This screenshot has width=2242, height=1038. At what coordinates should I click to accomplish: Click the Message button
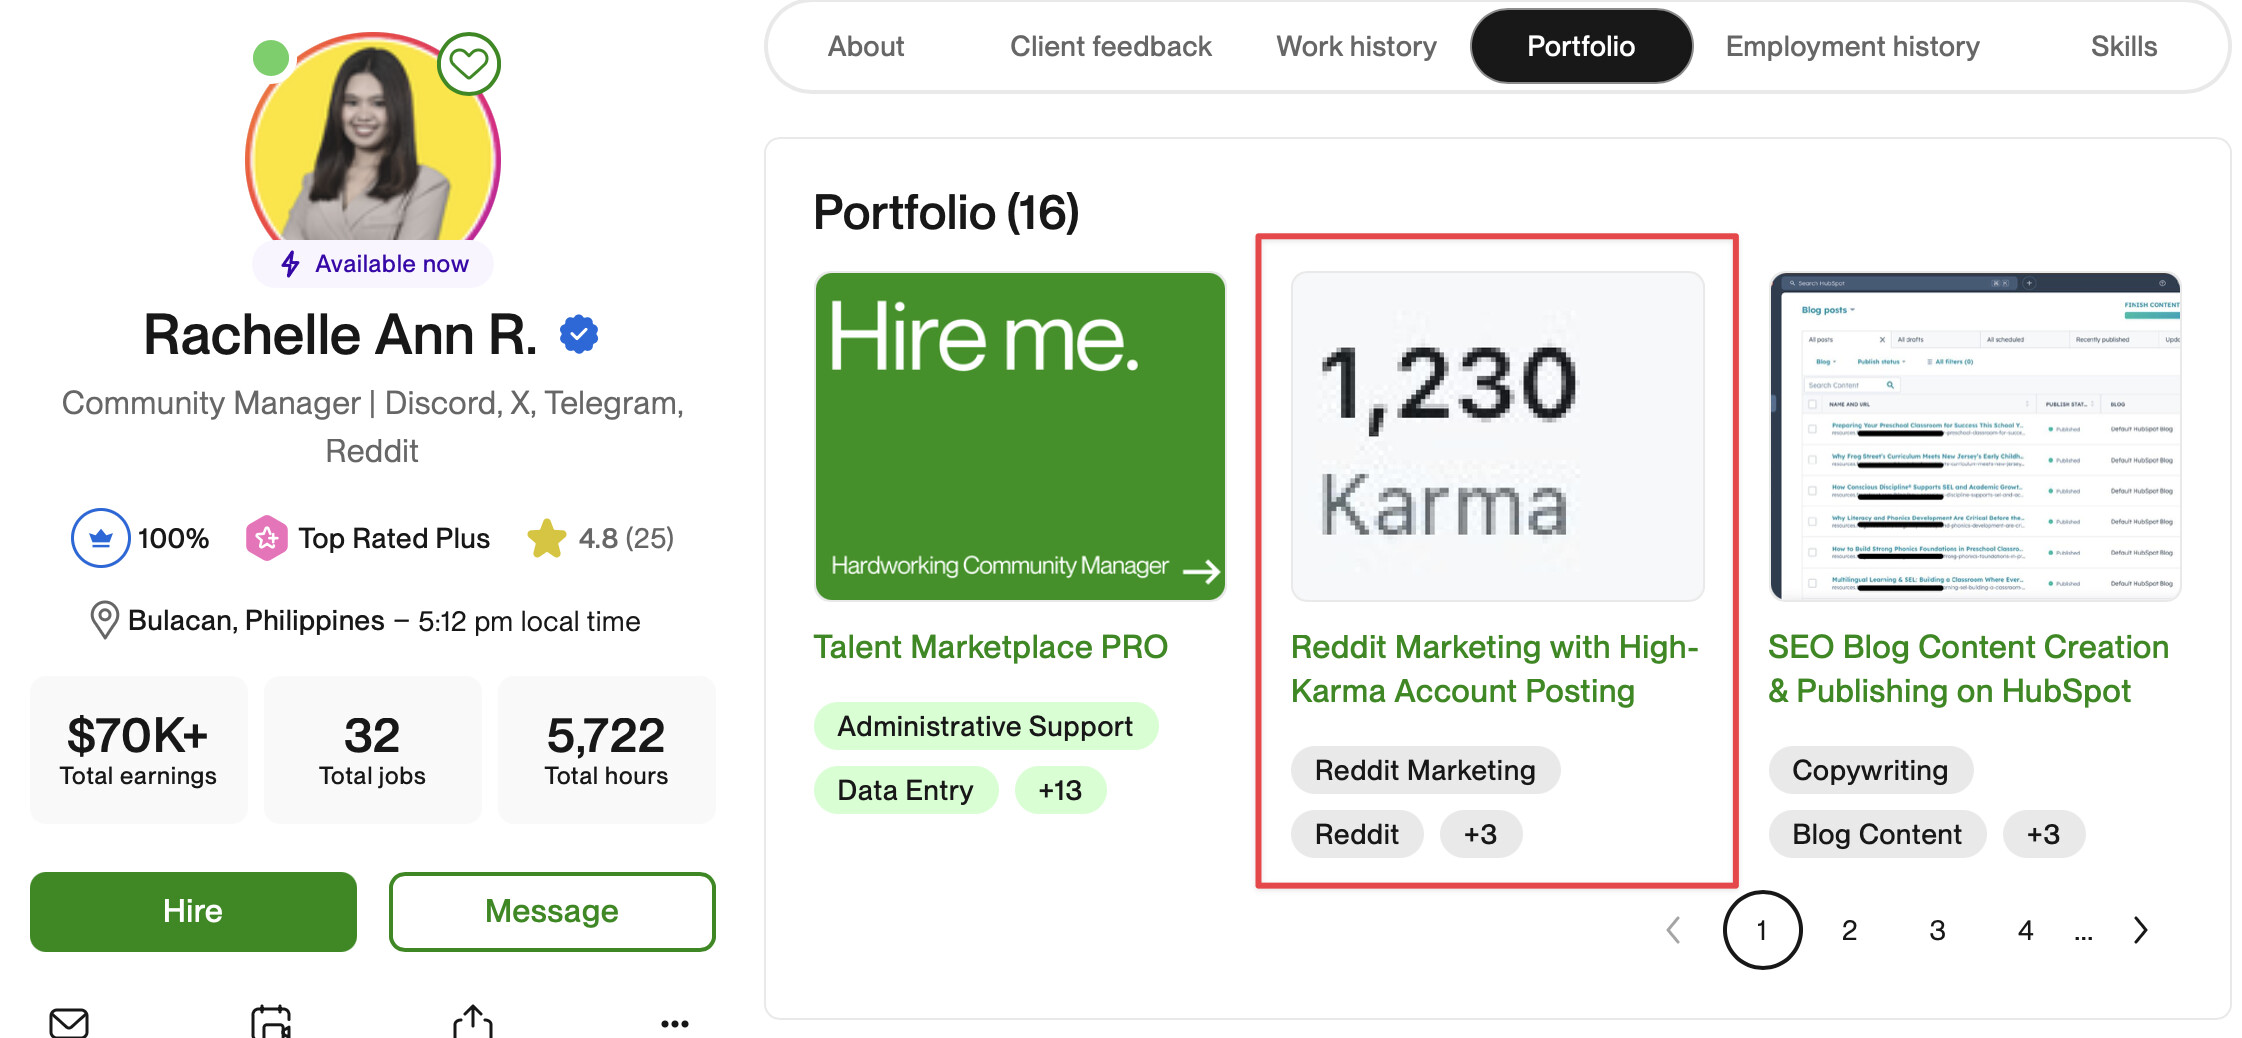point(552,911)
